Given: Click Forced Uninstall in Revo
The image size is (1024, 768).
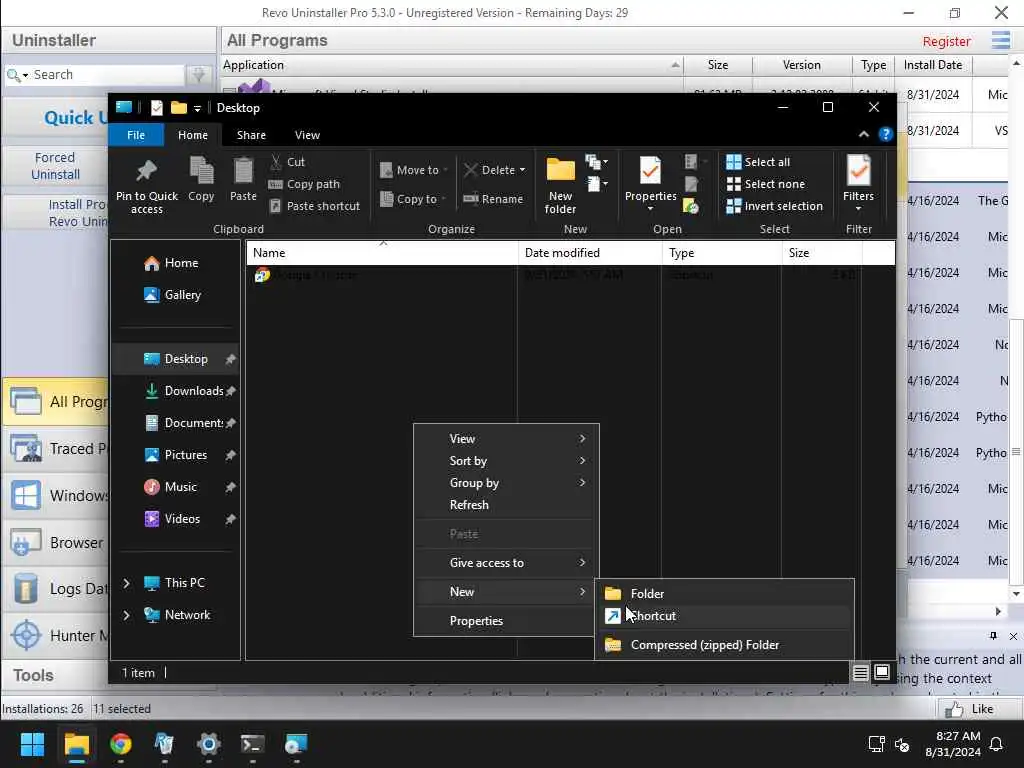Looking at the screenshot, I should click(x=56, y=166).
